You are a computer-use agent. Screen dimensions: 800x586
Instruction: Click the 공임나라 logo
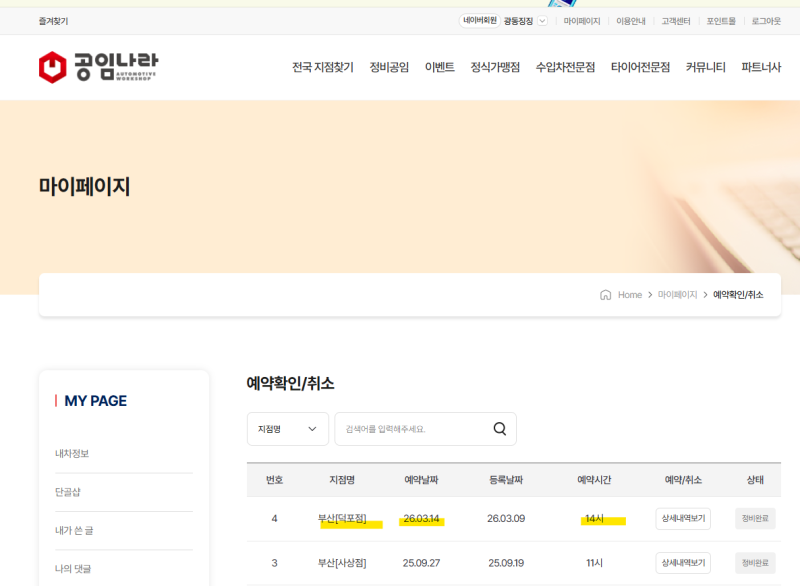point(98,67)
